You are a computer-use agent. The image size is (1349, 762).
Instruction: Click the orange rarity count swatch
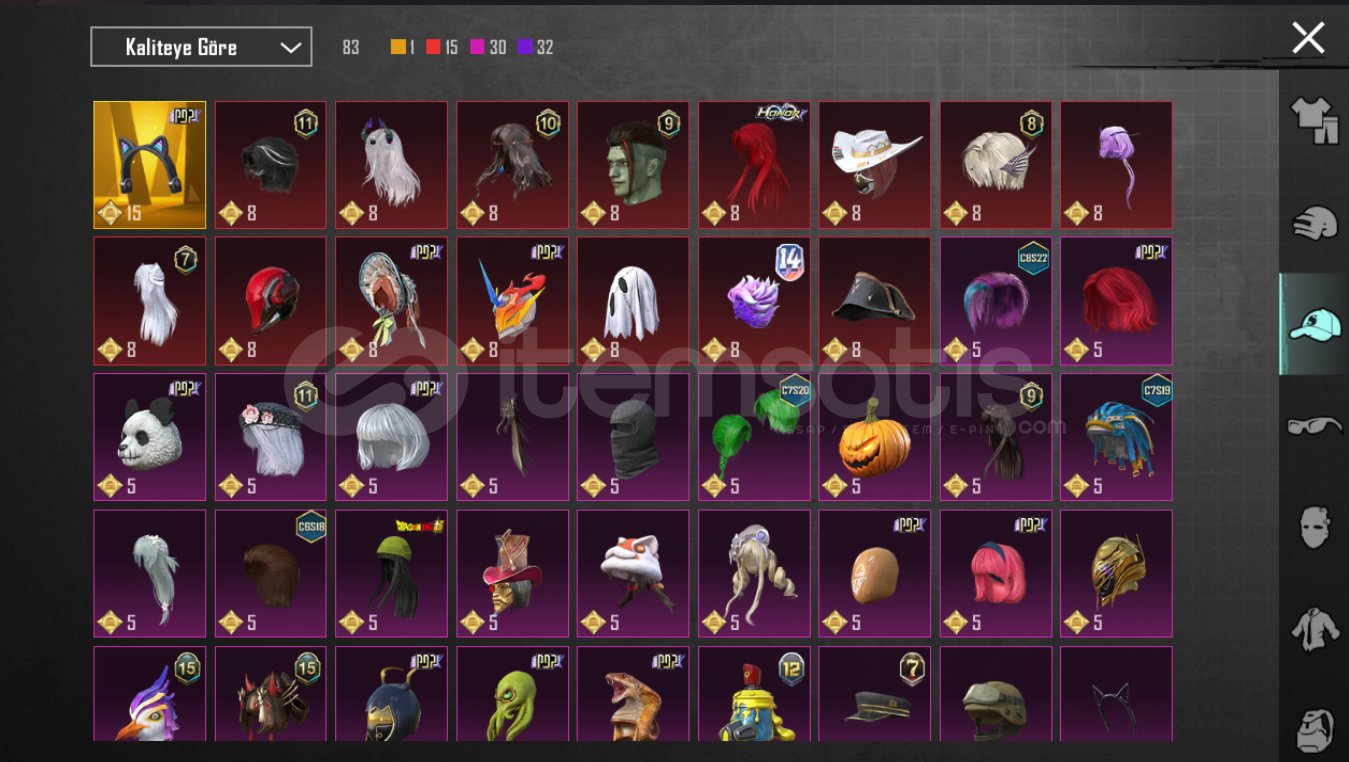point(398,47)
